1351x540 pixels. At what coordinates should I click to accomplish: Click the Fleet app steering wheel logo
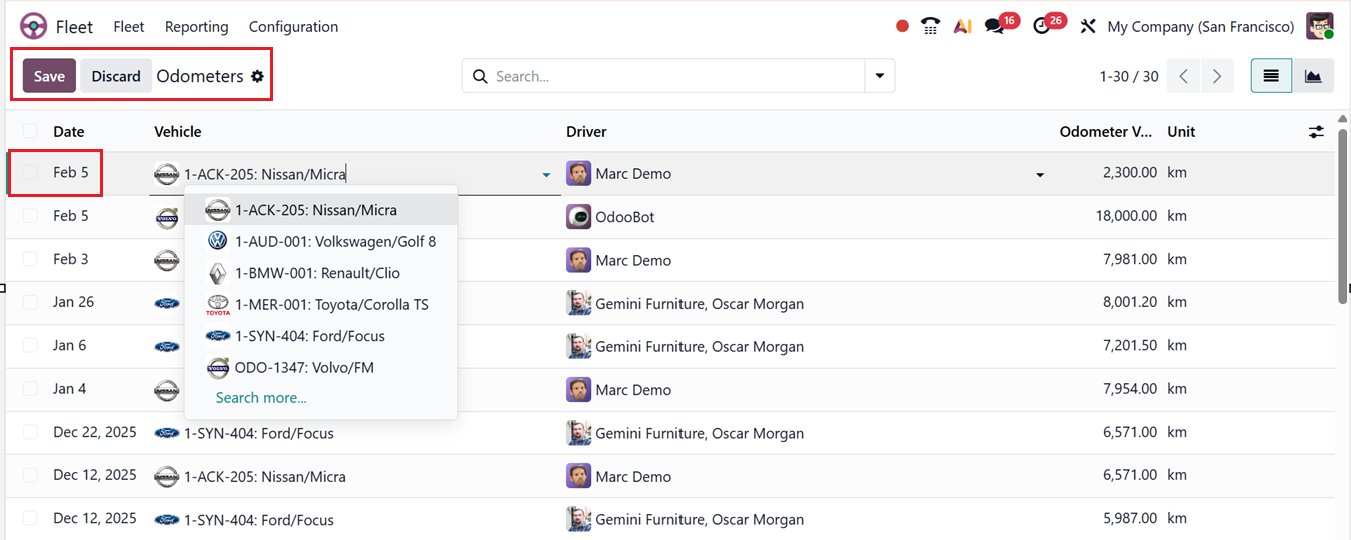[33, 26]
